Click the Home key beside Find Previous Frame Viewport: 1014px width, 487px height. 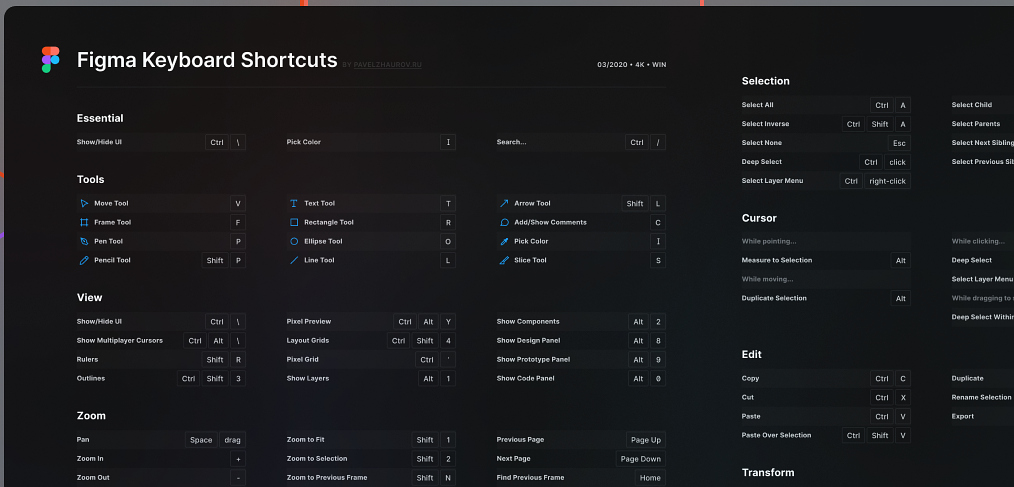[651, 478]
